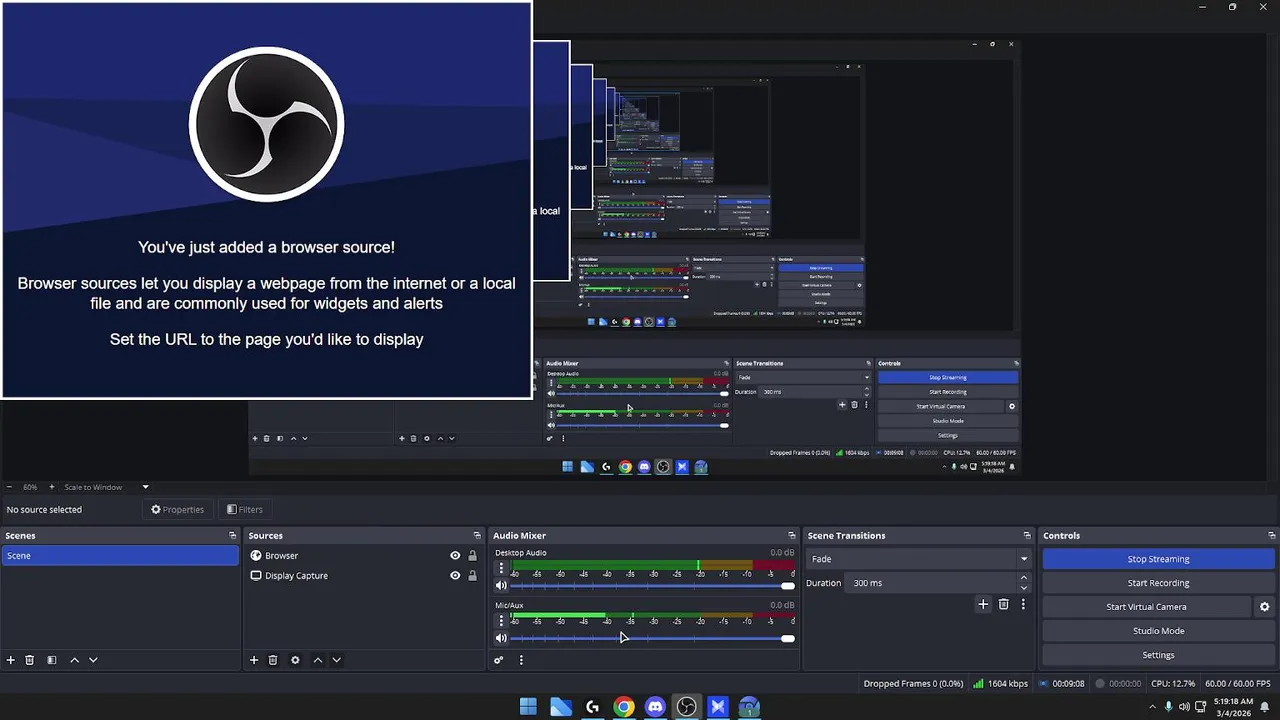
Task: Click the Dropped Frames status entry
Action: (913, 684)
